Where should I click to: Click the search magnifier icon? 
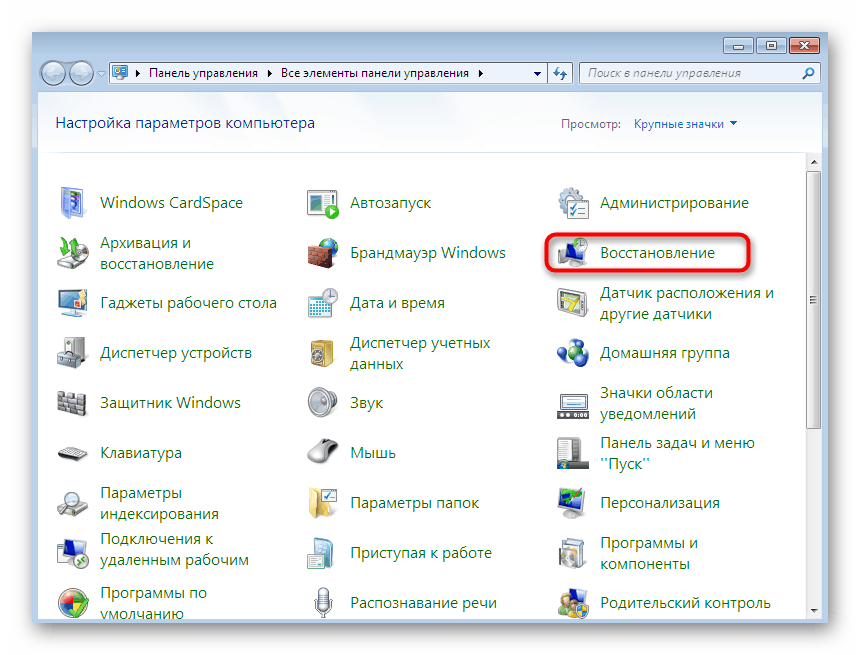[808, 74]
